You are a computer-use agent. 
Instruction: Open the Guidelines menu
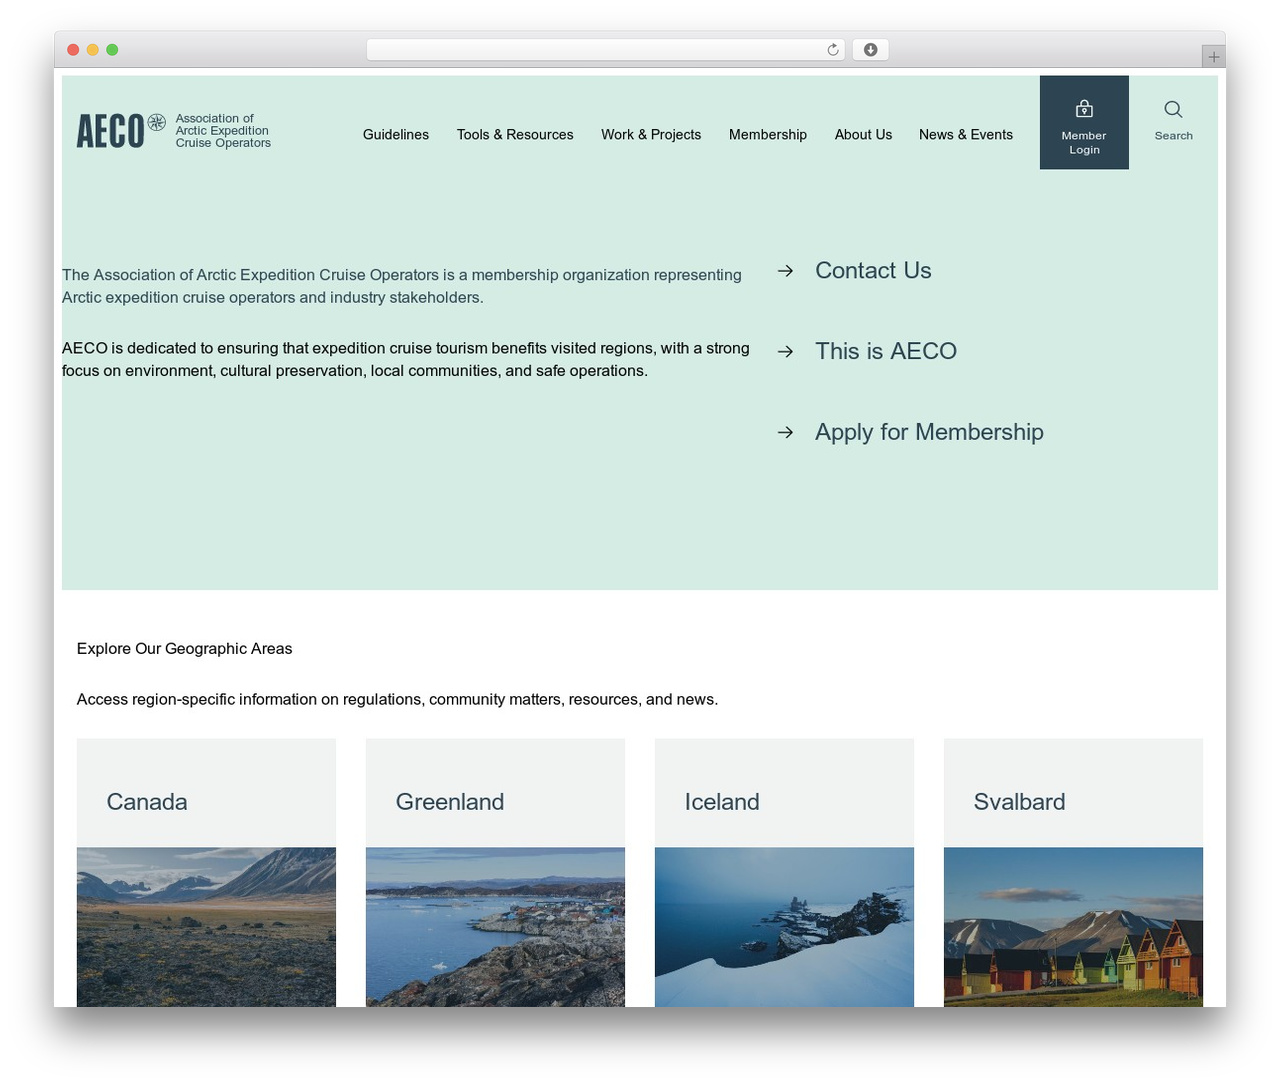point(396,135)
